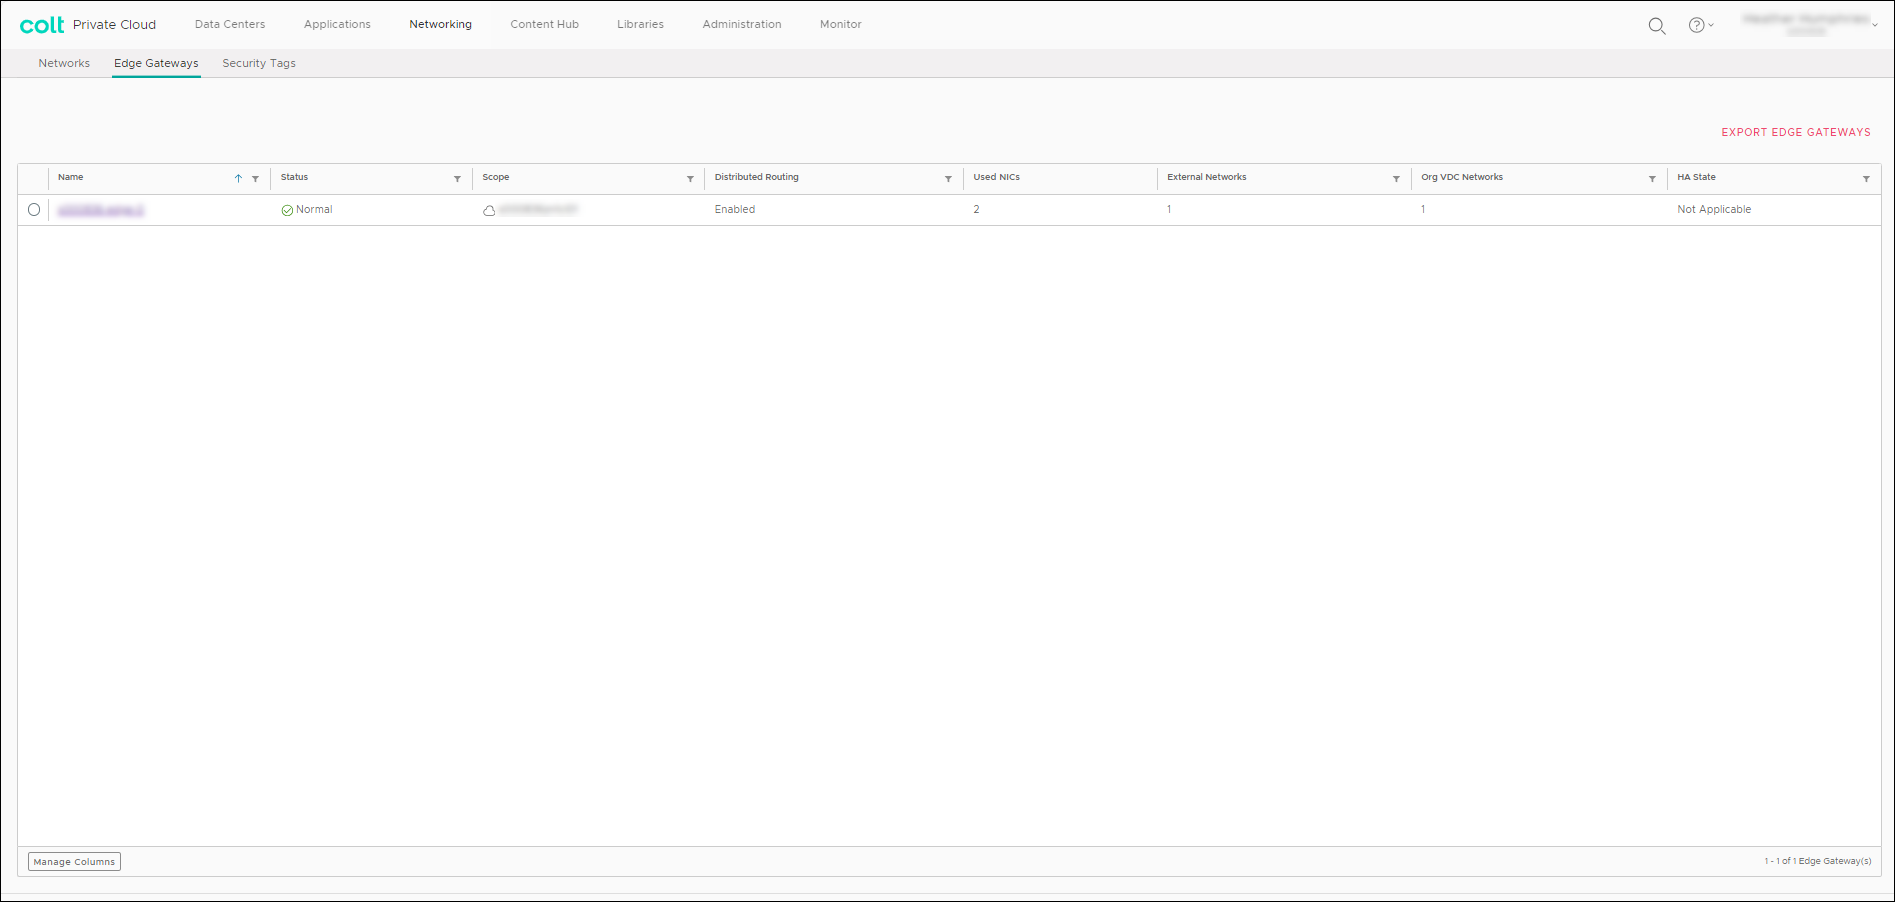
Task: Click the External Networks column header
Action: [x=1206, y=177]
